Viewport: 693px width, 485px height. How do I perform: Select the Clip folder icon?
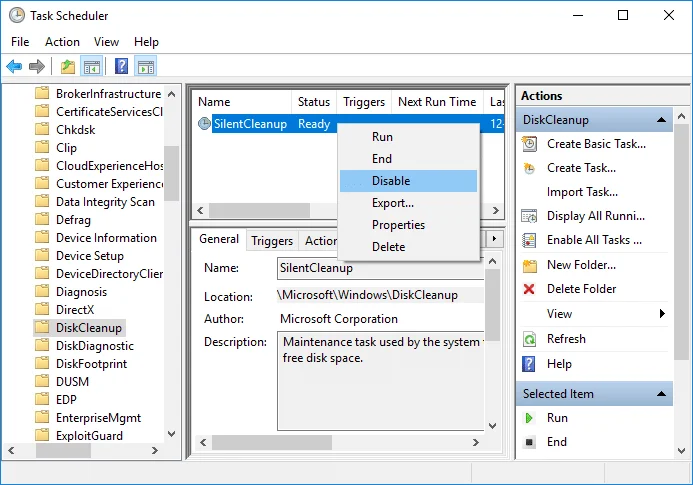click(x=42, y=147)
